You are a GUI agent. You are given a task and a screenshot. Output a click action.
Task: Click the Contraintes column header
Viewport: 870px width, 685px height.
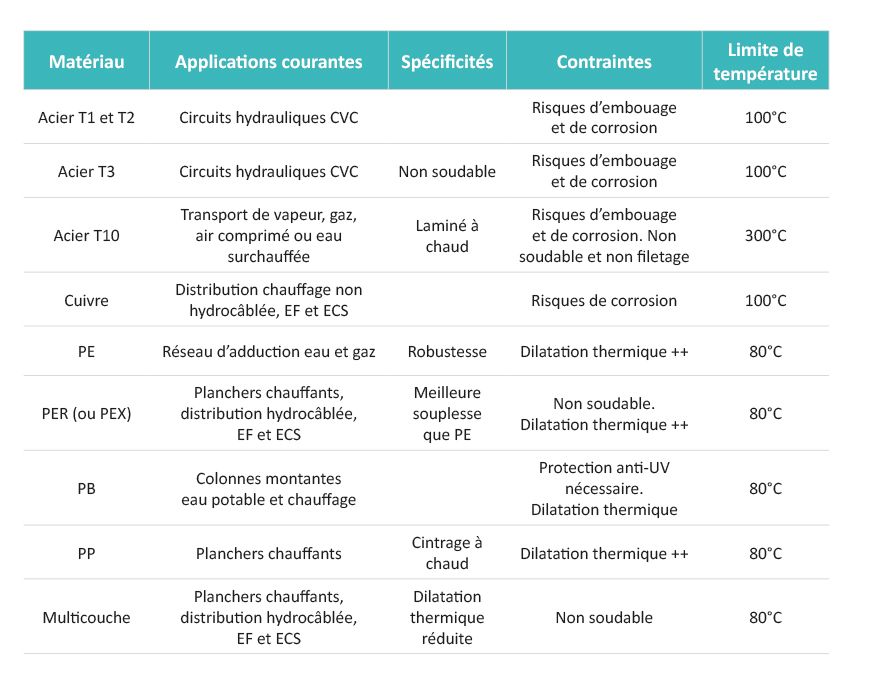click(604, 62)
